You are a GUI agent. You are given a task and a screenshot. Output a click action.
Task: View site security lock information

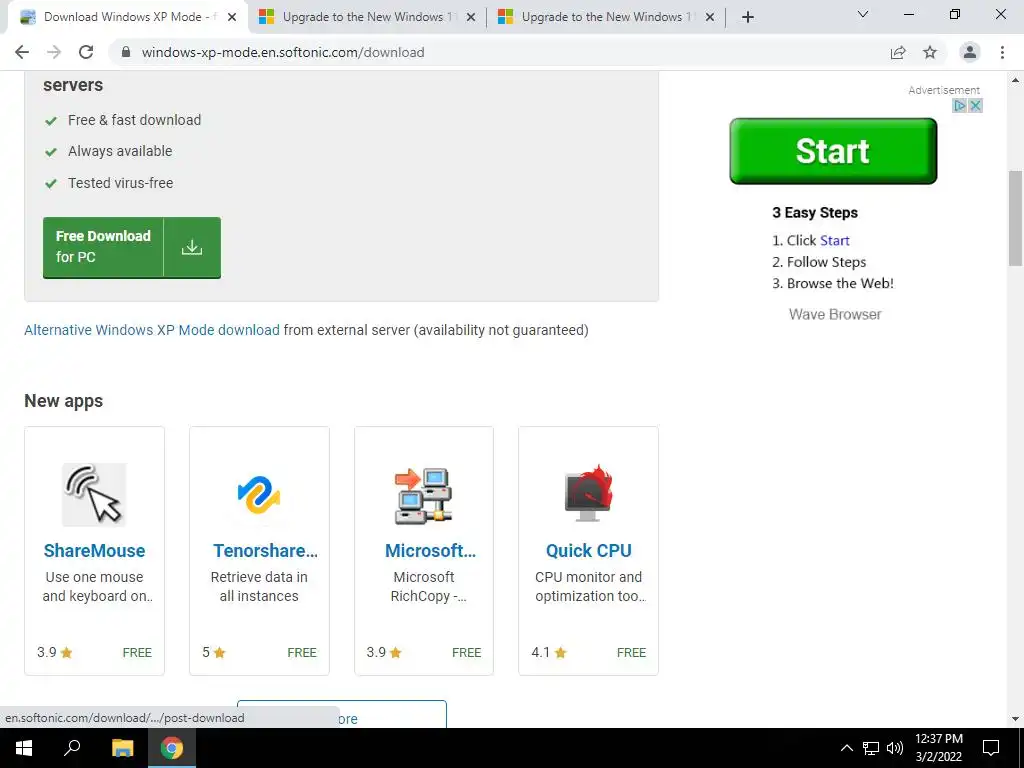coord(126,52)
